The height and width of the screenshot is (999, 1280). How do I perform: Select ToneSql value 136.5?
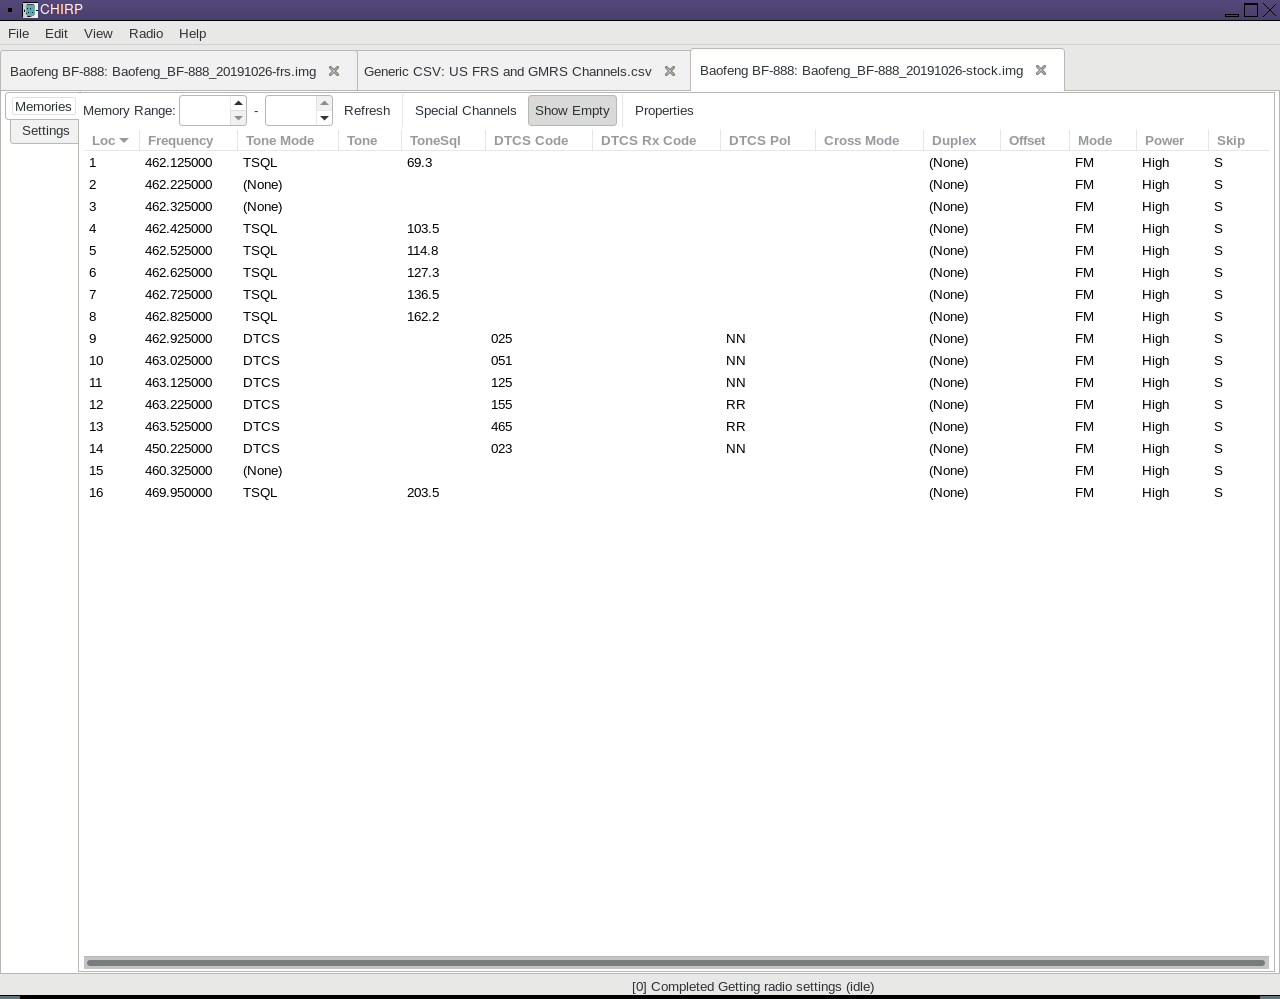click(423, 294)
